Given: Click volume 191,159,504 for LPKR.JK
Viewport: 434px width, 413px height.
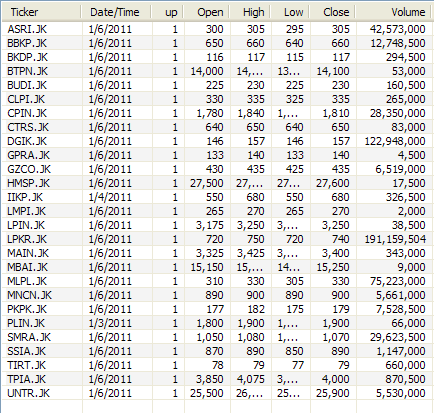Looking at the screenshot, I should [x=395, y=239].
